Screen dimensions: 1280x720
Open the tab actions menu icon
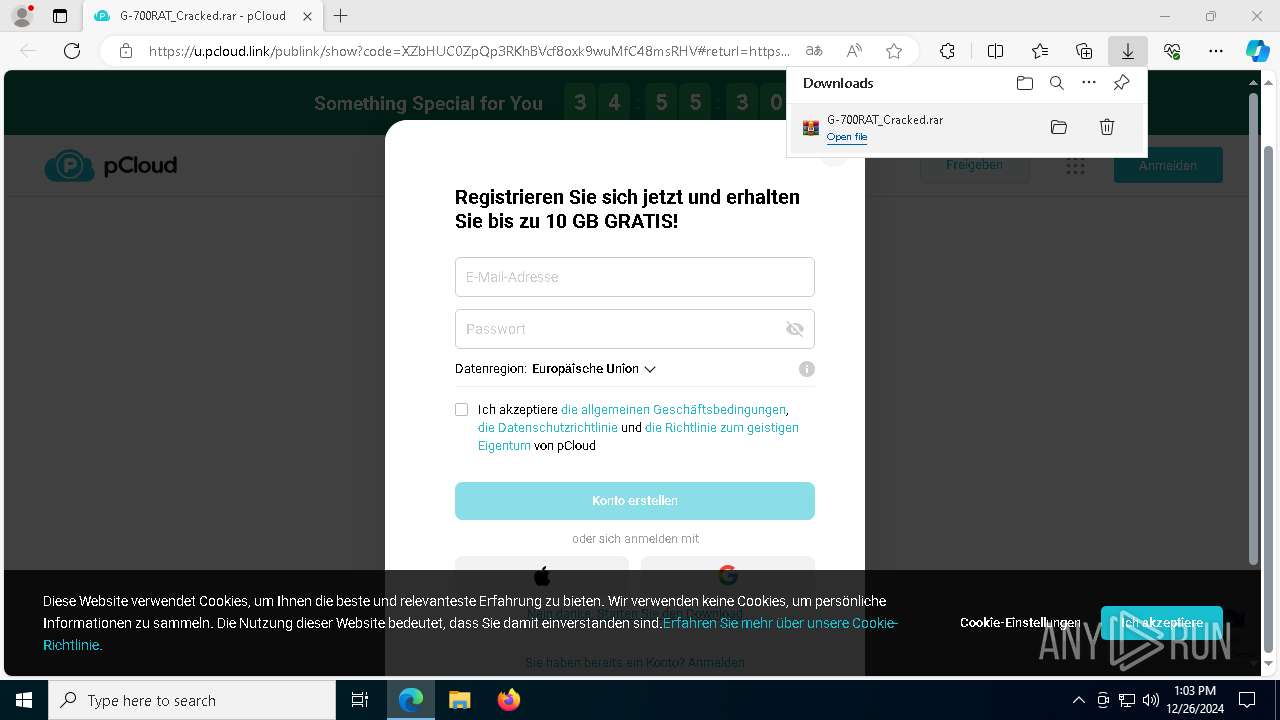[x=60, y=16]
